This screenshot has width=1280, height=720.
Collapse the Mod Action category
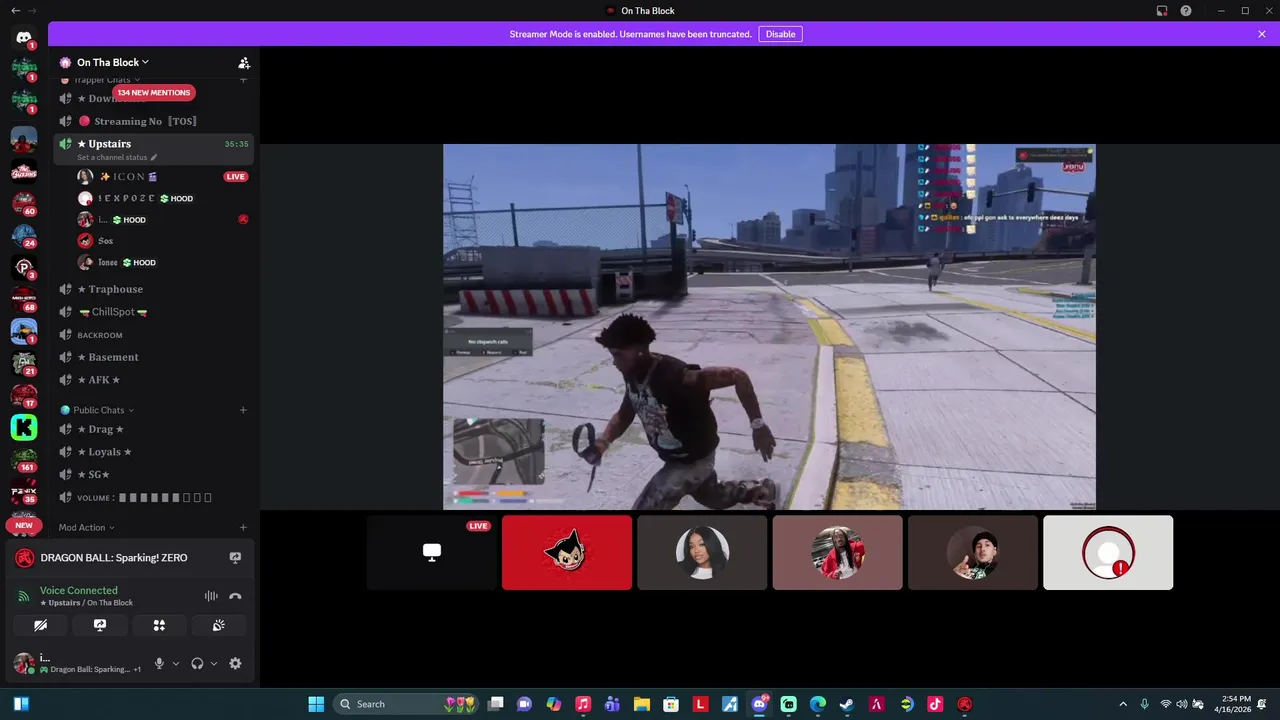tap(86, 527)
